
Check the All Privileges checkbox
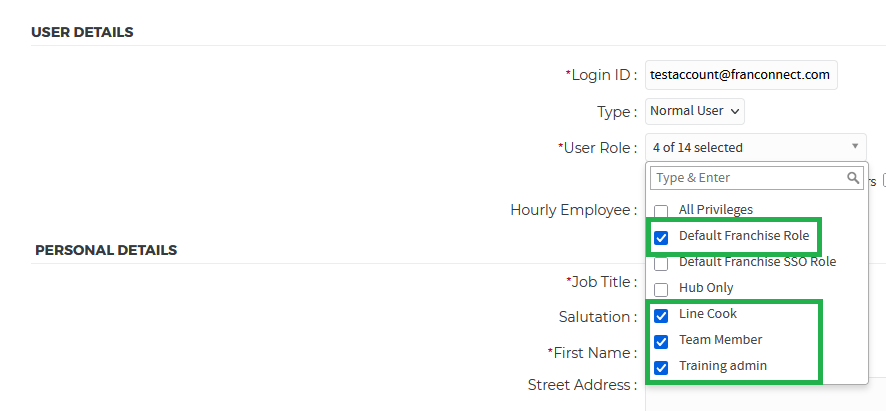(661, 211)
